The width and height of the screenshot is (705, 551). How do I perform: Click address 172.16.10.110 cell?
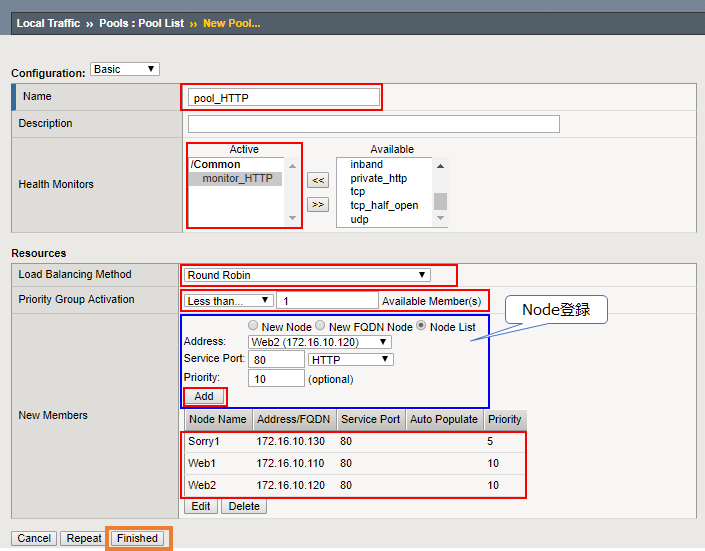(290, 463)
